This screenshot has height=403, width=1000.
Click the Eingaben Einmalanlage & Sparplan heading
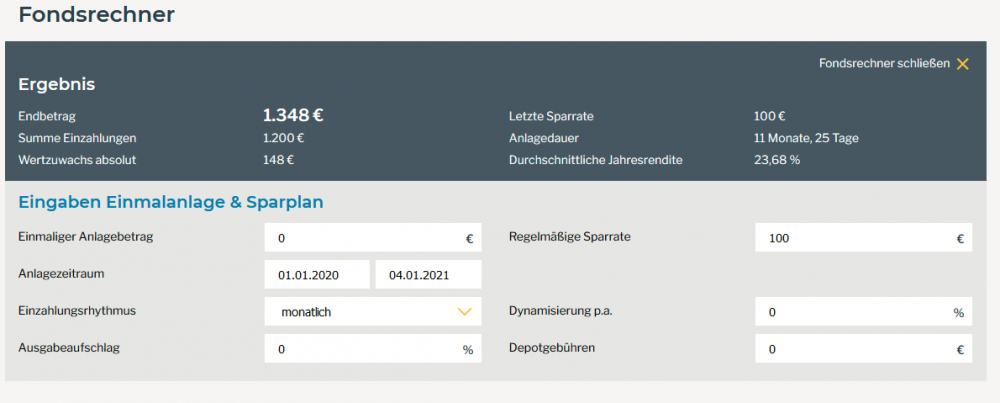[x=171, y=202]
